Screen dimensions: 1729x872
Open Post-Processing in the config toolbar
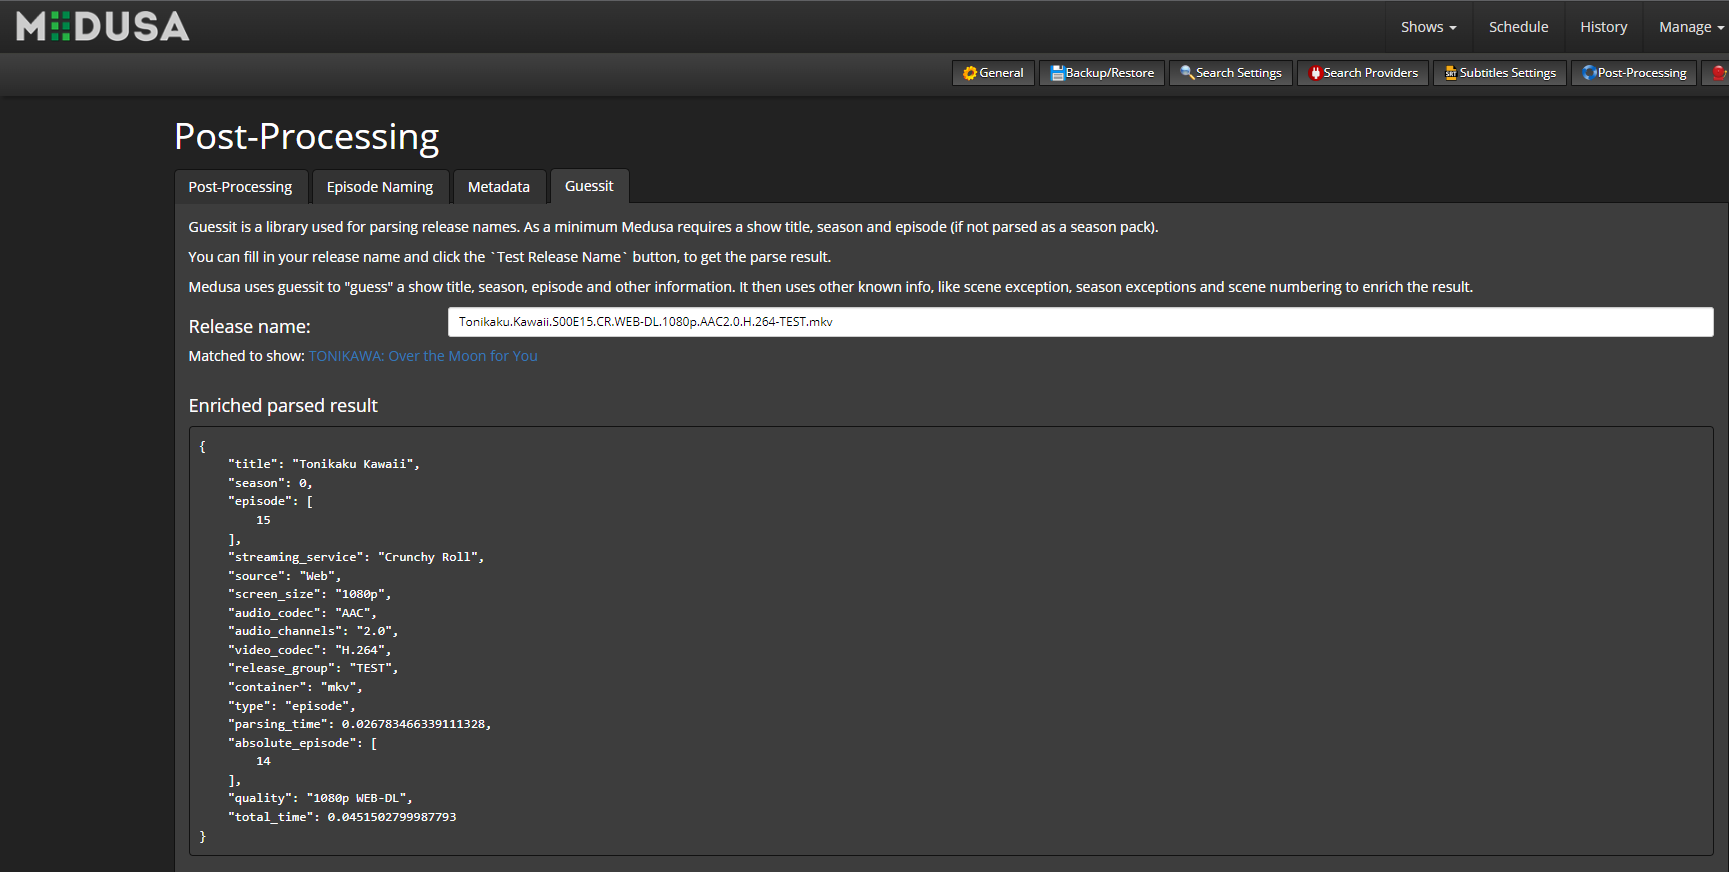click(1634, 73)
